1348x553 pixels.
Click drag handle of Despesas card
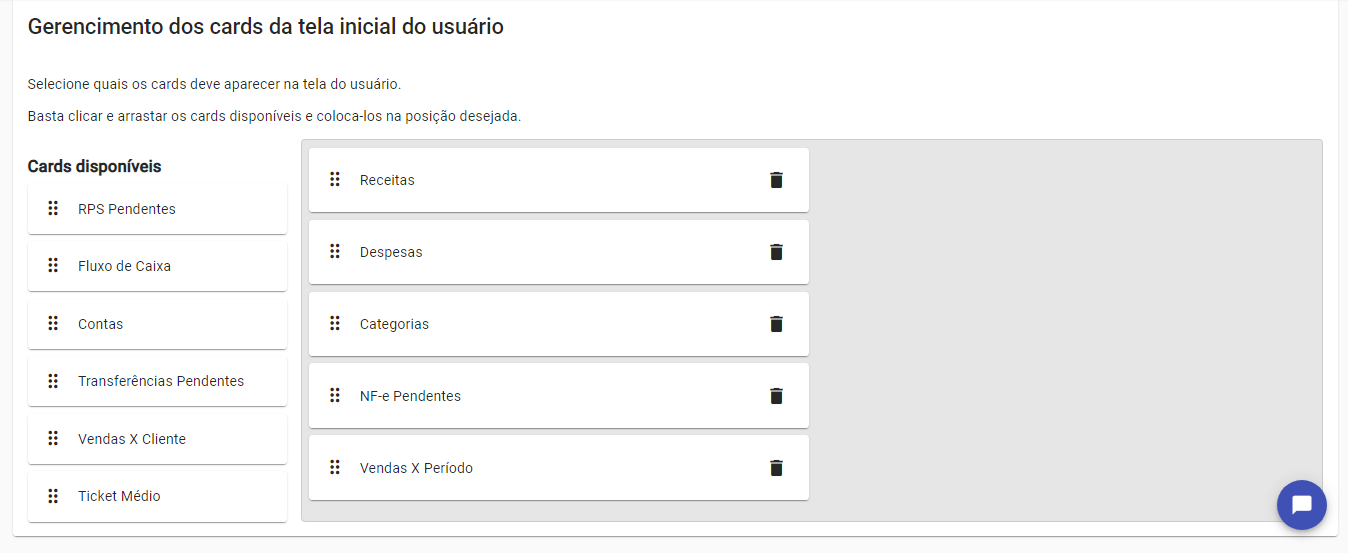(x=335, y=252)
